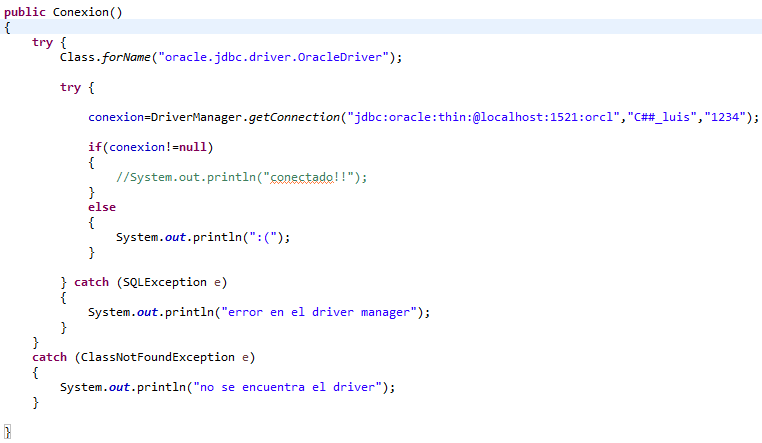Click the "DriverManager" class name
Viewport: 762px width, 443px height.
coord(196,117)
